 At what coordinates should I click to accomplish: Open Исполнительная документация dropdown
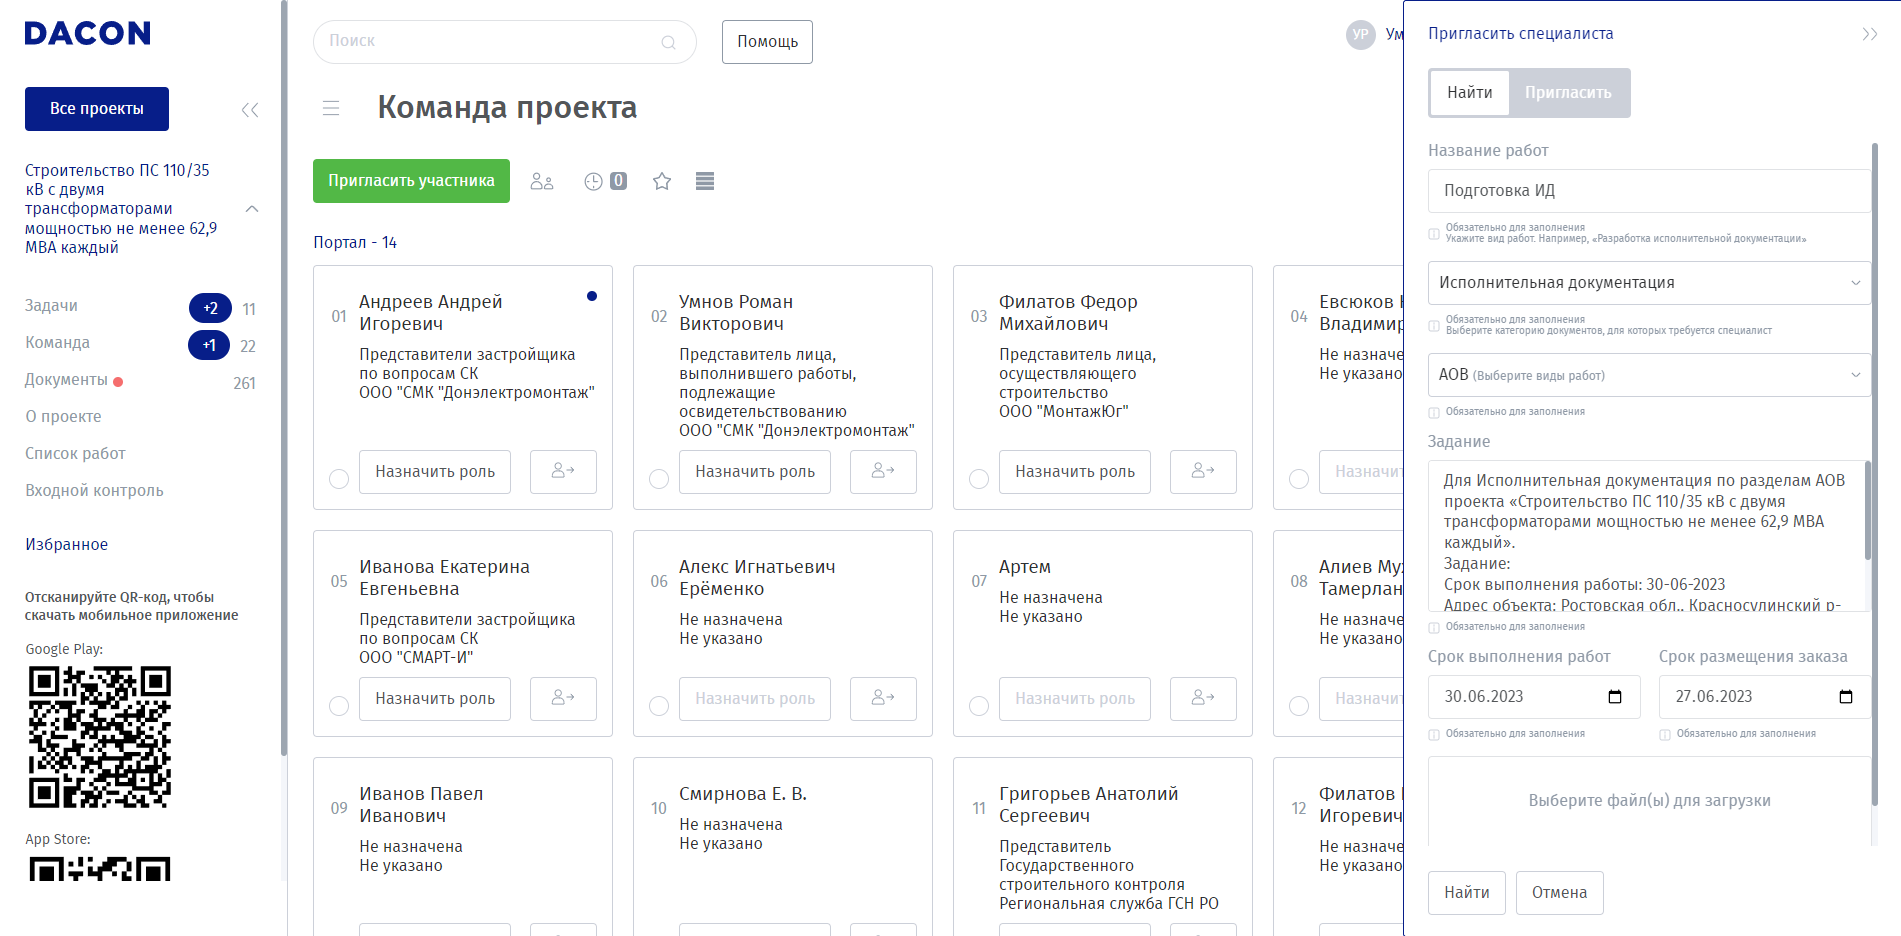coord(1648,283)
